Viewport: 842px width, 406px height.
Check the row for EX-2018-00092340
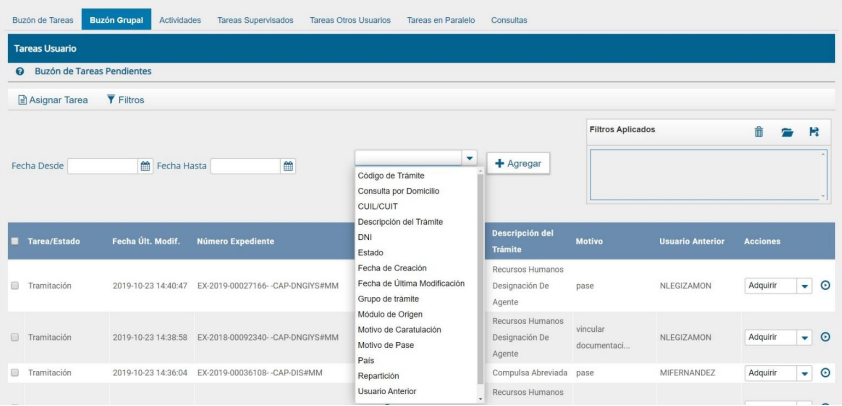[14, 337]
